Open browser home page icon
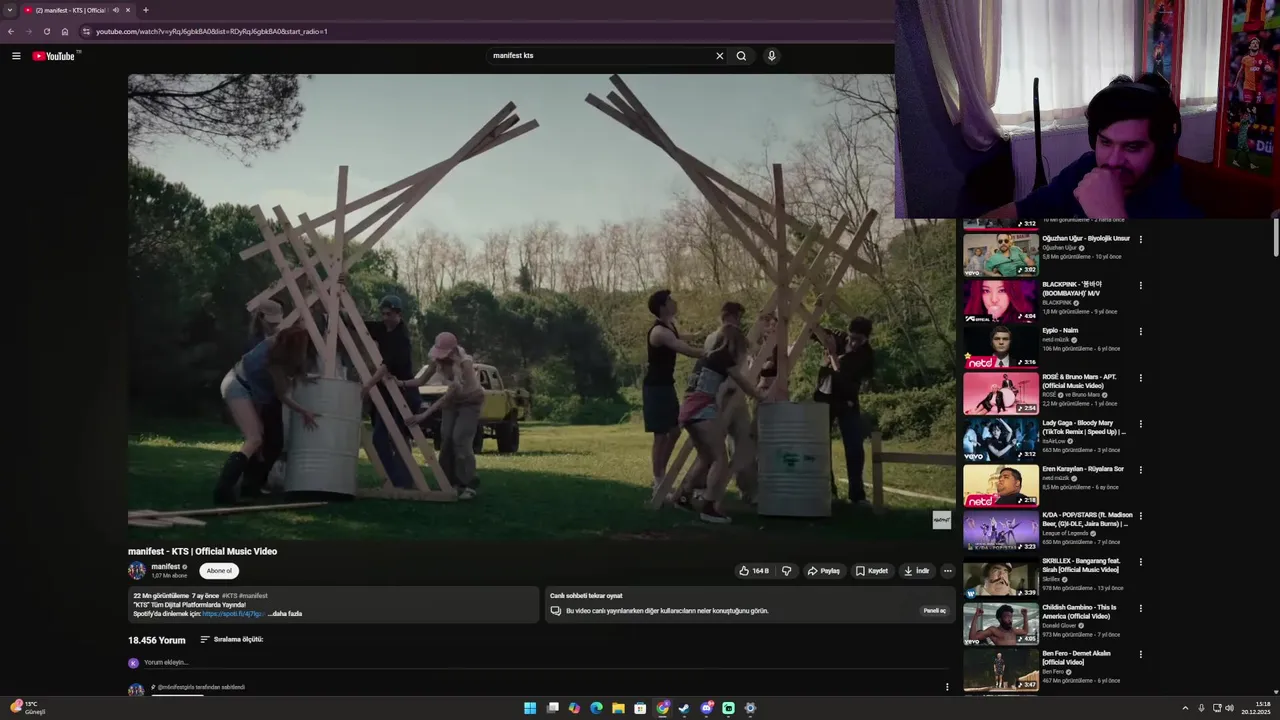Image resolution: width=1280 pixels, height=720 pixels. [65, 31]
